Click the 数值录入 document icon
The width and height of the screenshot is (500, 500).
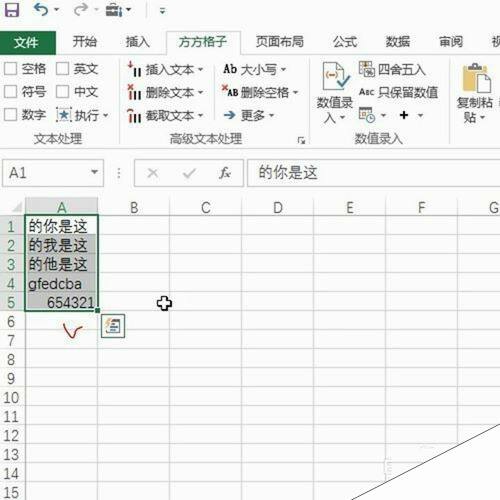pyautogui.click(x=336, y=76)
